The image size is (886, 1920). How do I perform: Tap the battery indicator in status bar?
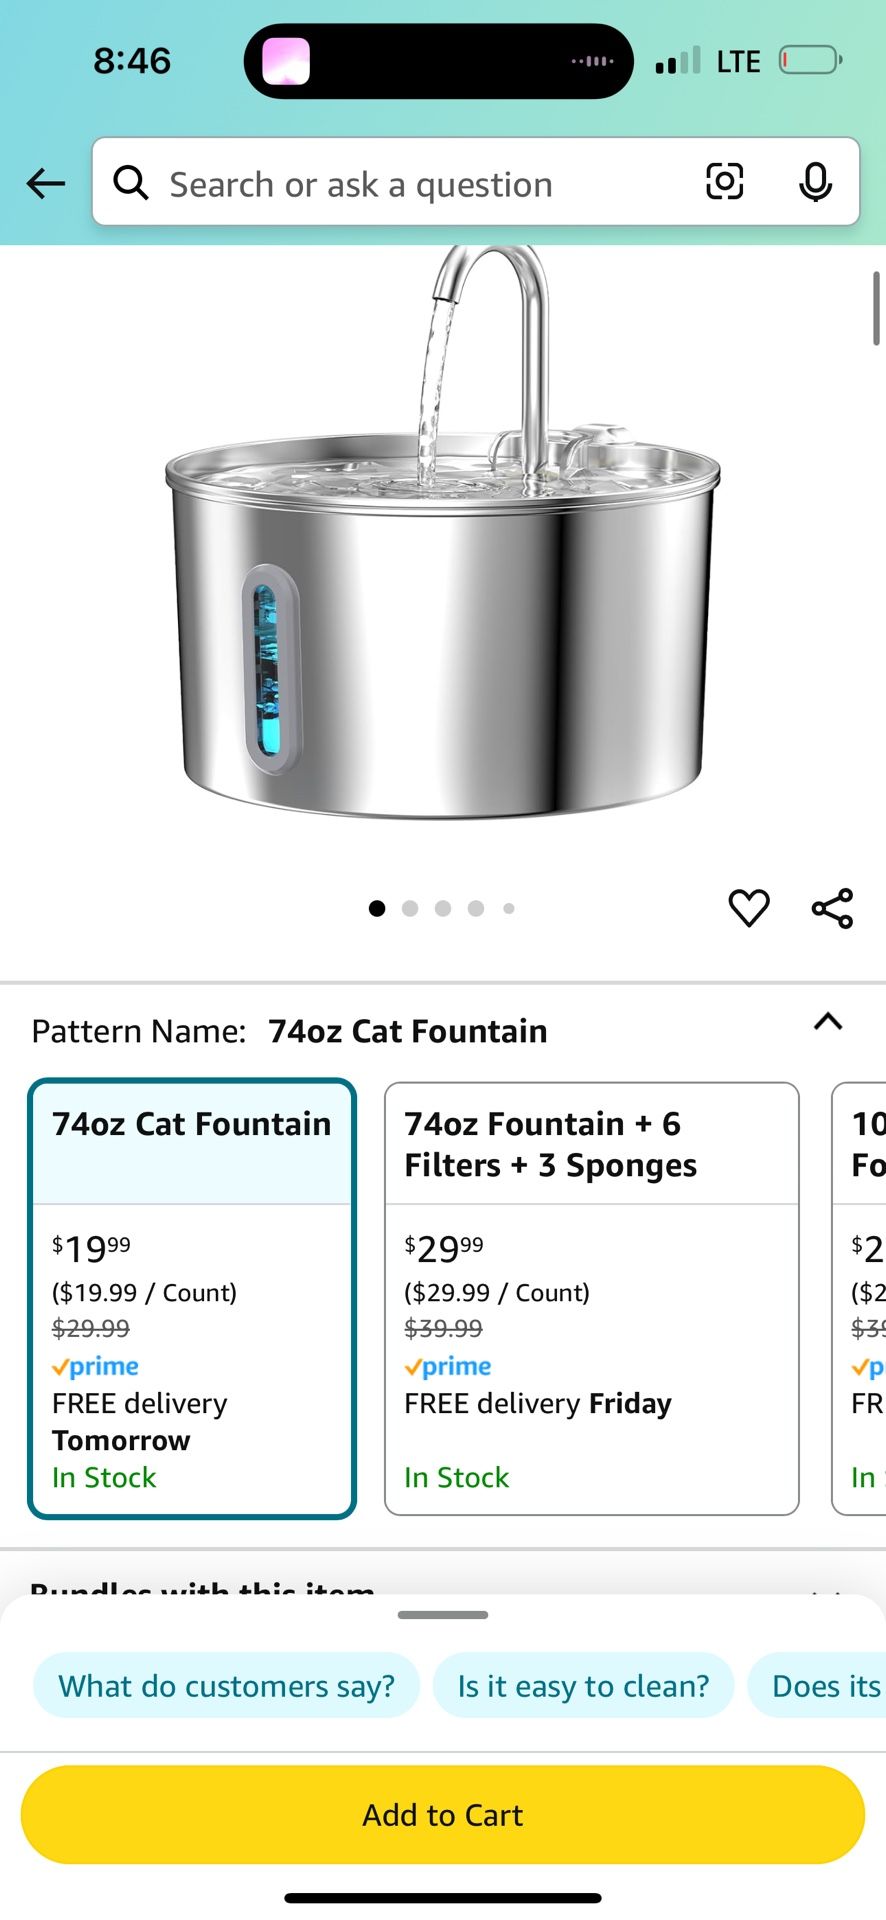point(810,61)
